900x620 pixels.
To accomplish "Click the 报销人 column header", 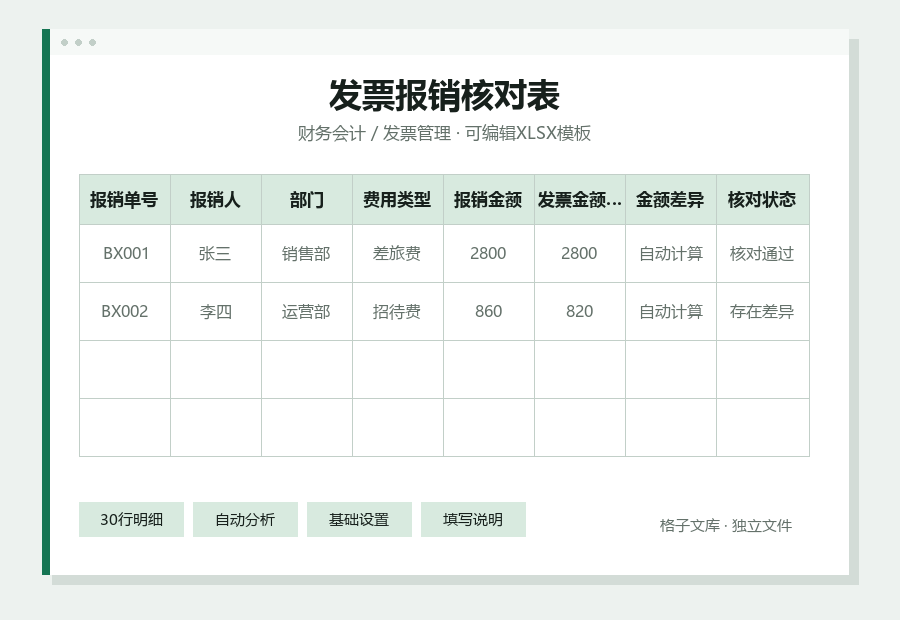I will [x=216, y=200].
